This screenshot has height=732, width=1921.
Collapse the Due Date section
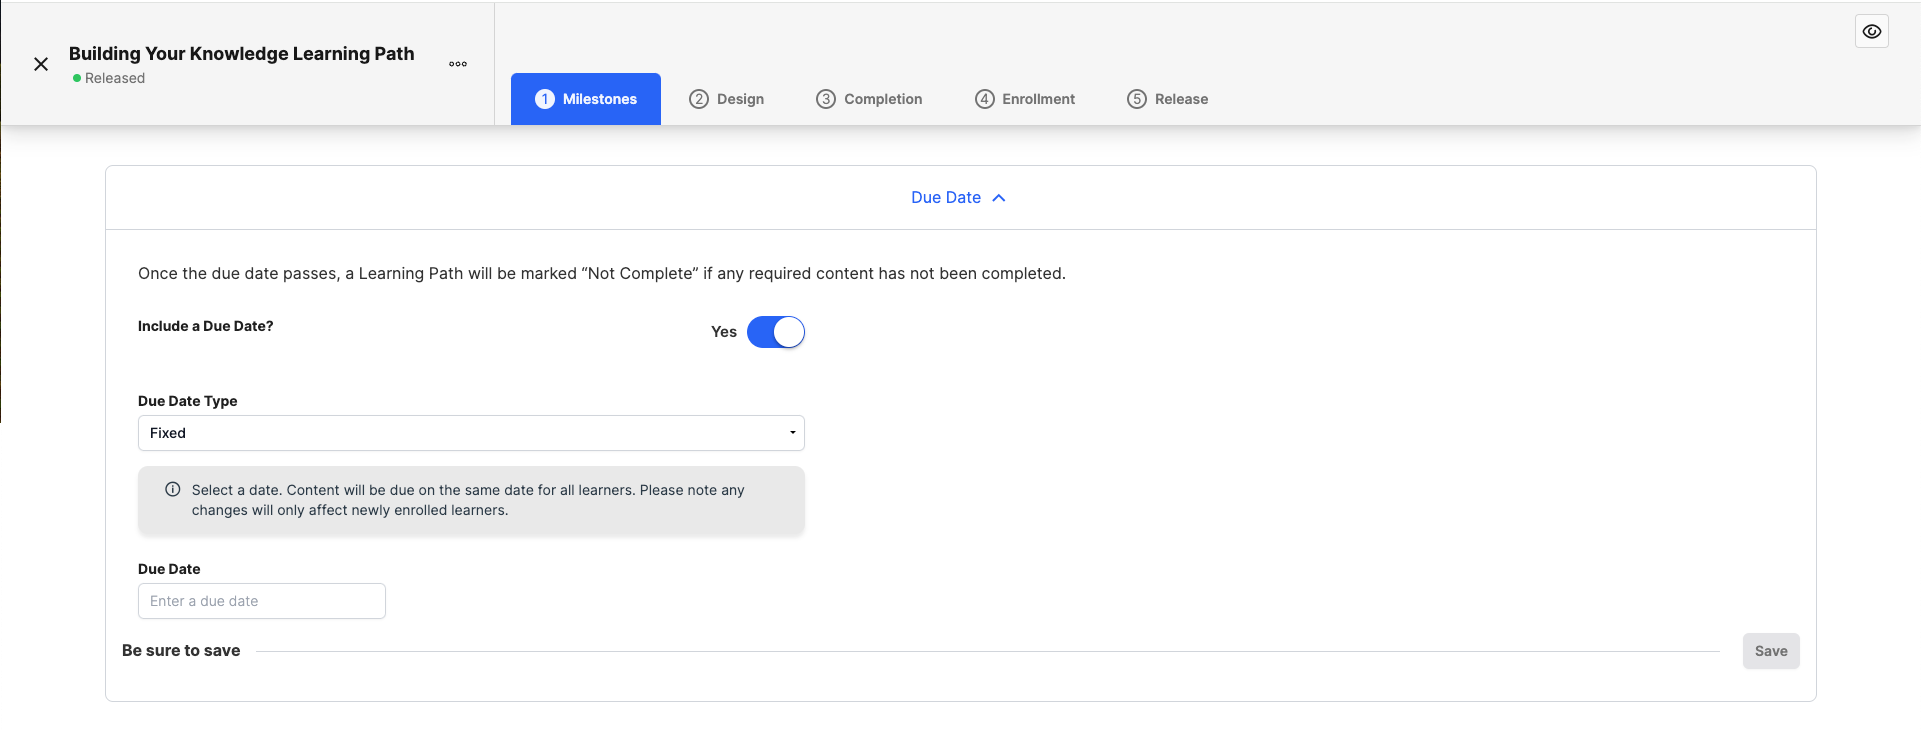click(x=958, y=198)
